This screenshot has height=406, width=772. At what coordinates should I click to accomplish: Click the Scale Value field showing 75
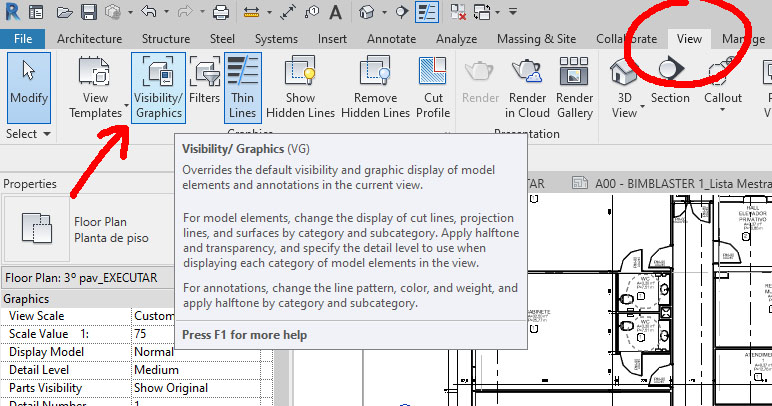(x=201, y=333)
